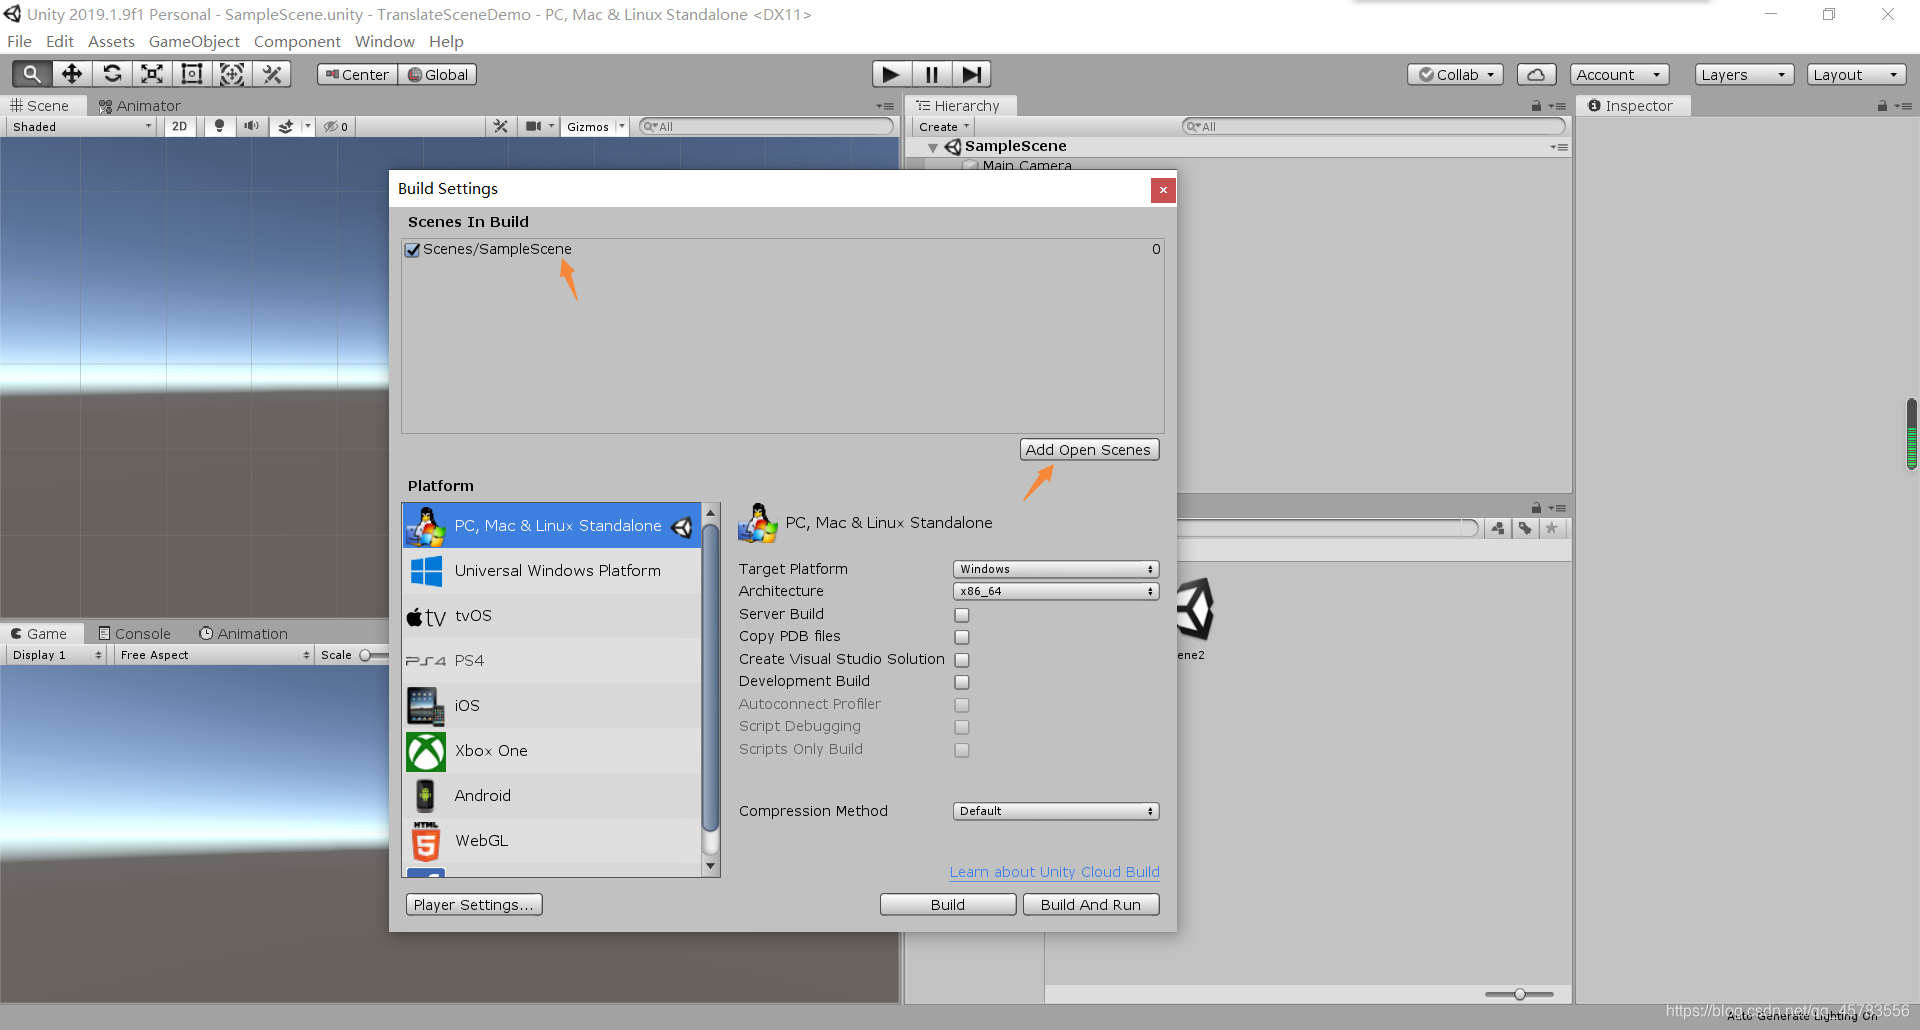Open the Assets menu
Image resolution: width=1920 pixels, height=1030 pixels.
tap(111, 41)
